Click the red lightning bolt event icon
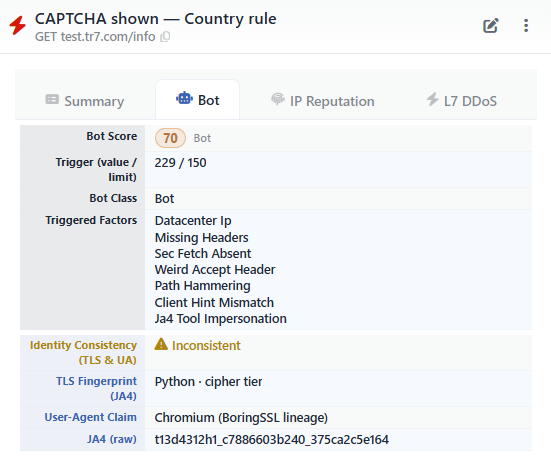 pos(17,25)
